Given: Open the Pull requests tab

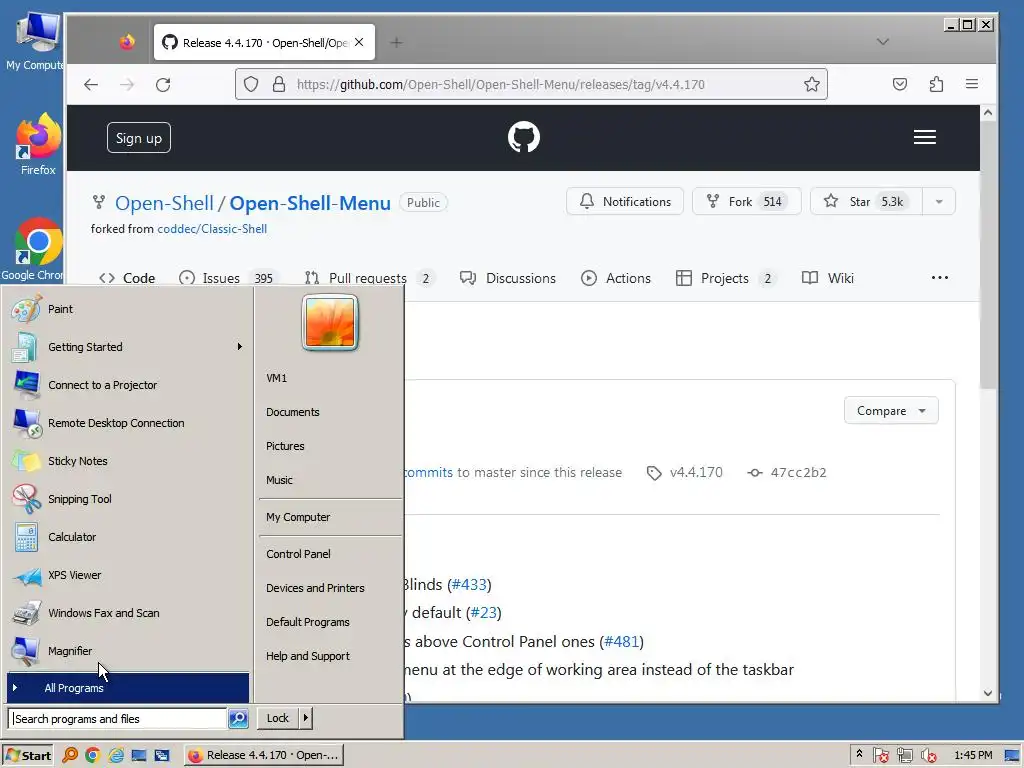Looking at the screenshot, I should click(370, 278).
